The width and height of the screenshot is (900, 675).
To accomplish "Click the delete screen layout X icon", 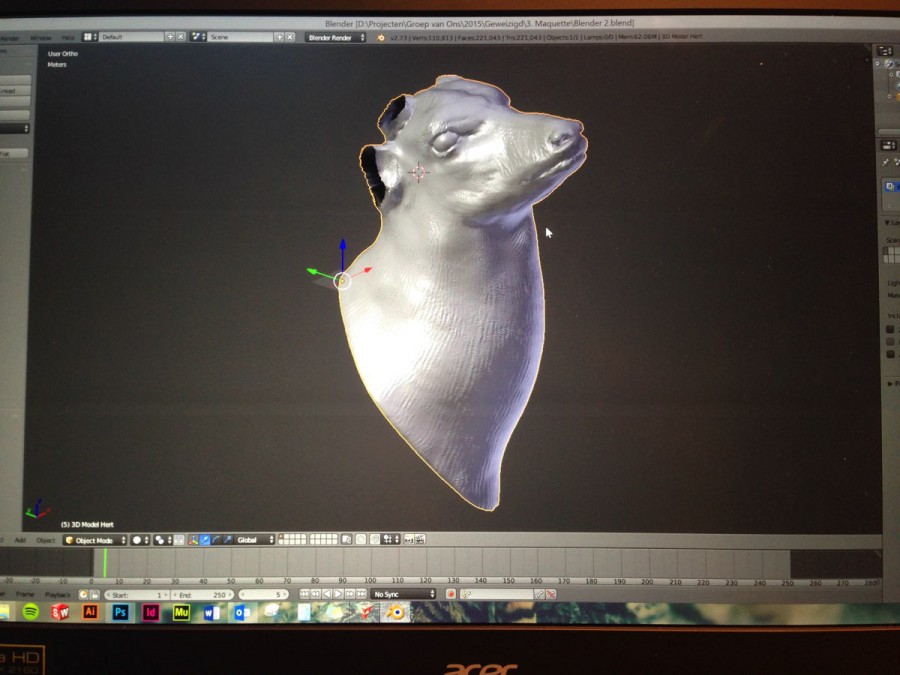I will tap(181, 37).
